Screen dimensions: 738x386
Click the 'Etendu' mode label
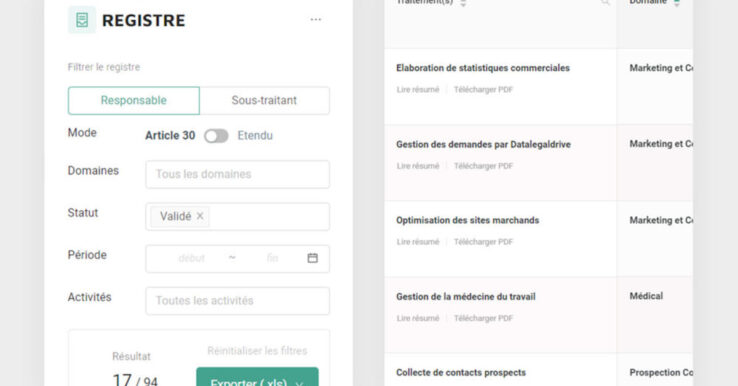click(255, 136)
